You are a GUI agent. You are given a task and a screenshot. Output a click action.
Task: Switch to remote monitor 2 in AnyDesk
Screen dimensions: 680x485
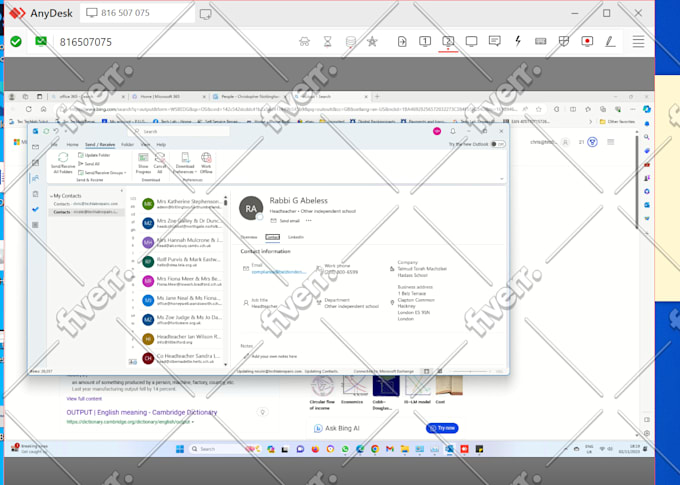[x=448, y=41]
